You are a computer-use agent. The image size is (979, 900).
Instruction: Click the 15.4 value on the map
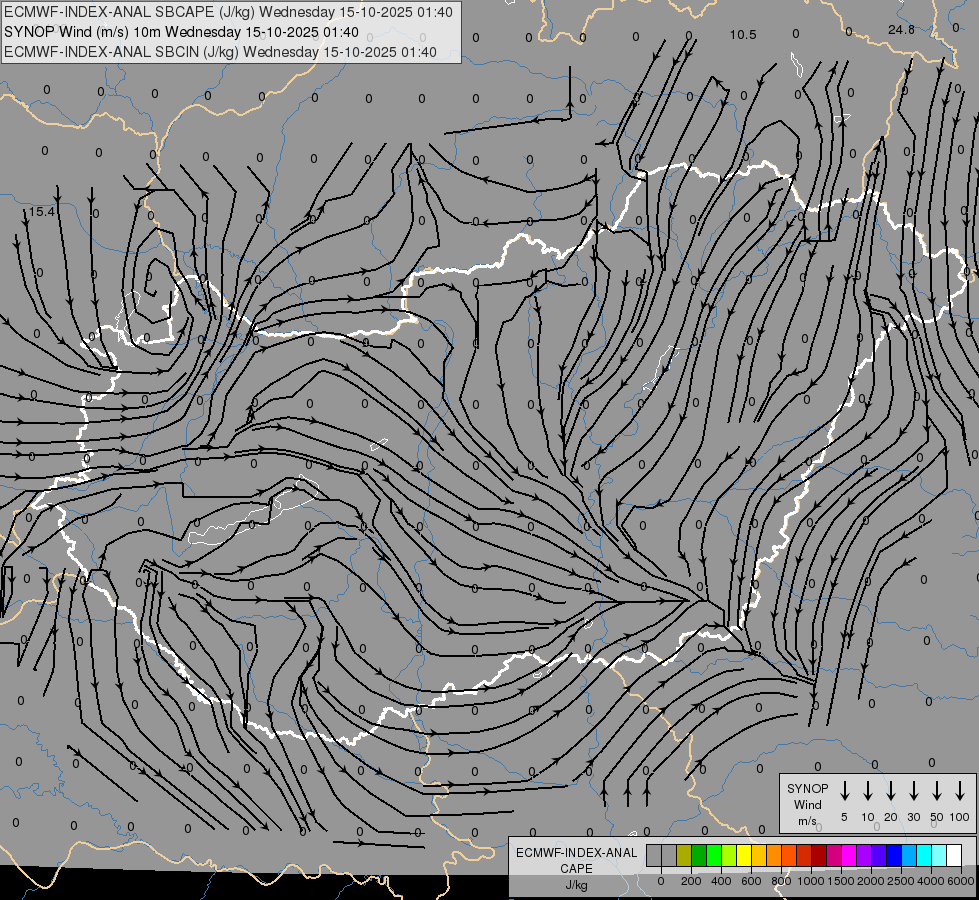coord(41,212)
